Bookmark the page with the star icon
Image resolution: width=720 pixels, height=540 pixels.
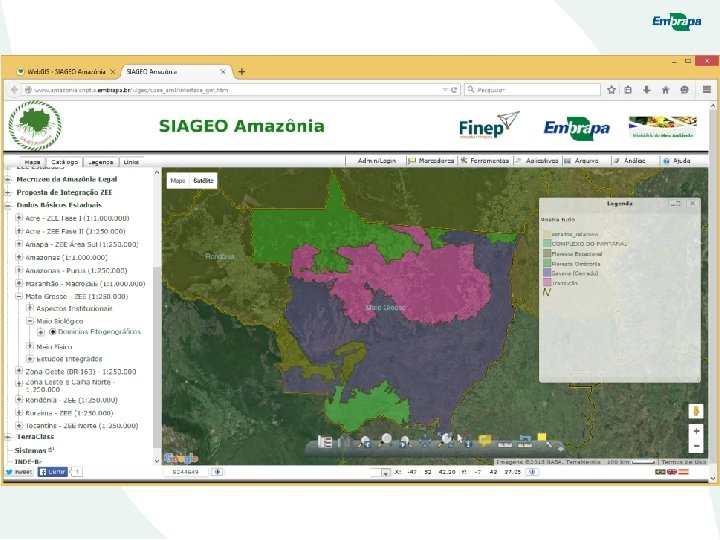(x=611, y=90)
